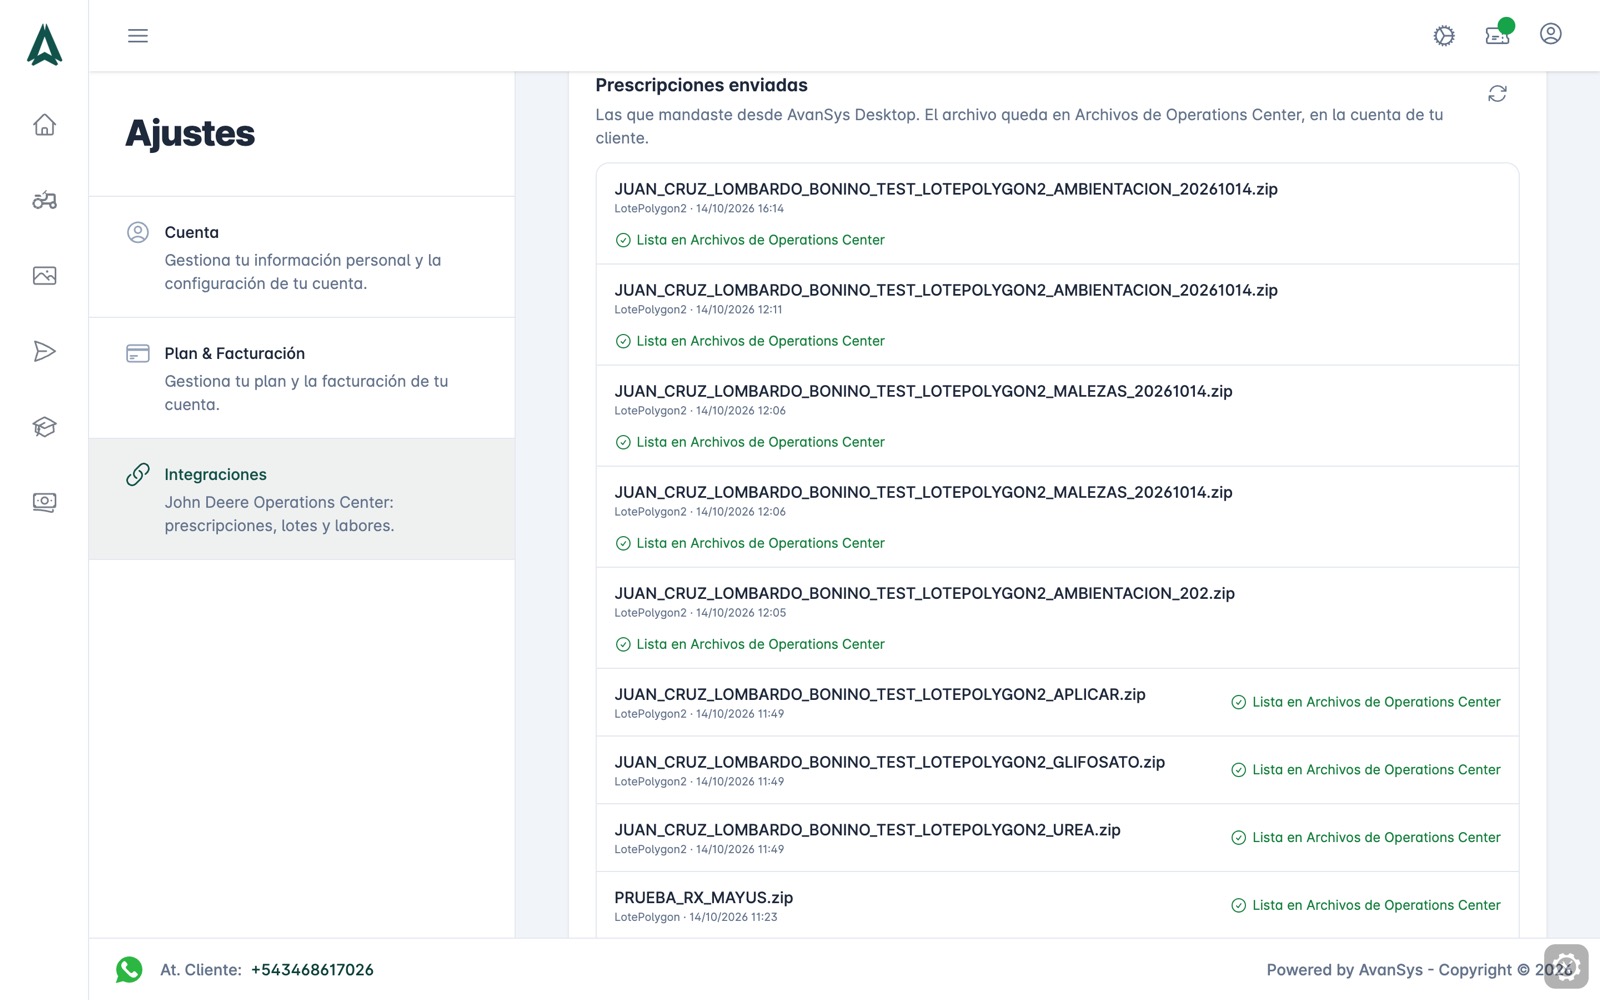Open the hamburger menu
This screenshot has height=1000, width=1600.
pos(138,36)
